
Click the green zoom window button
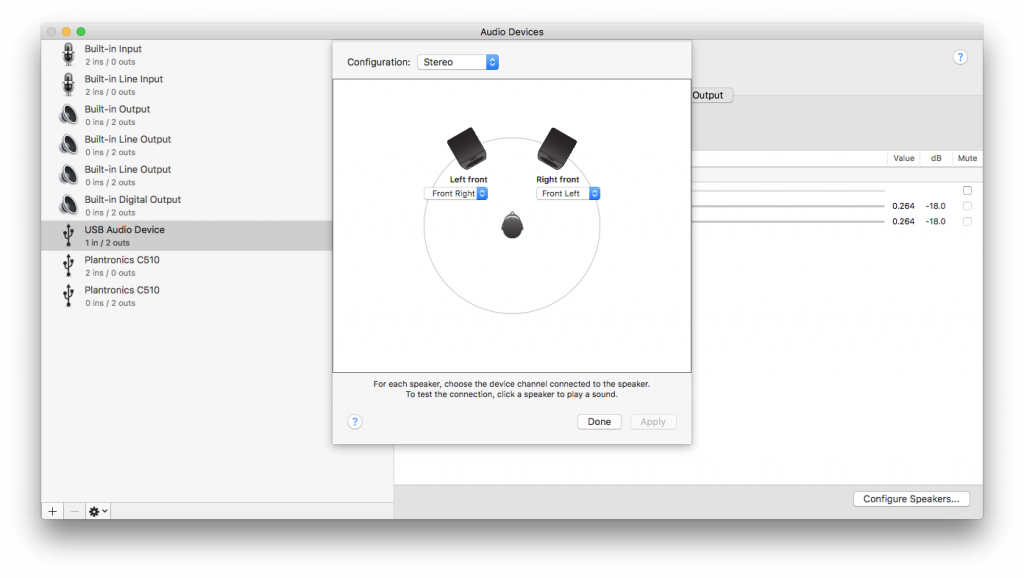(x=81, y=31)
